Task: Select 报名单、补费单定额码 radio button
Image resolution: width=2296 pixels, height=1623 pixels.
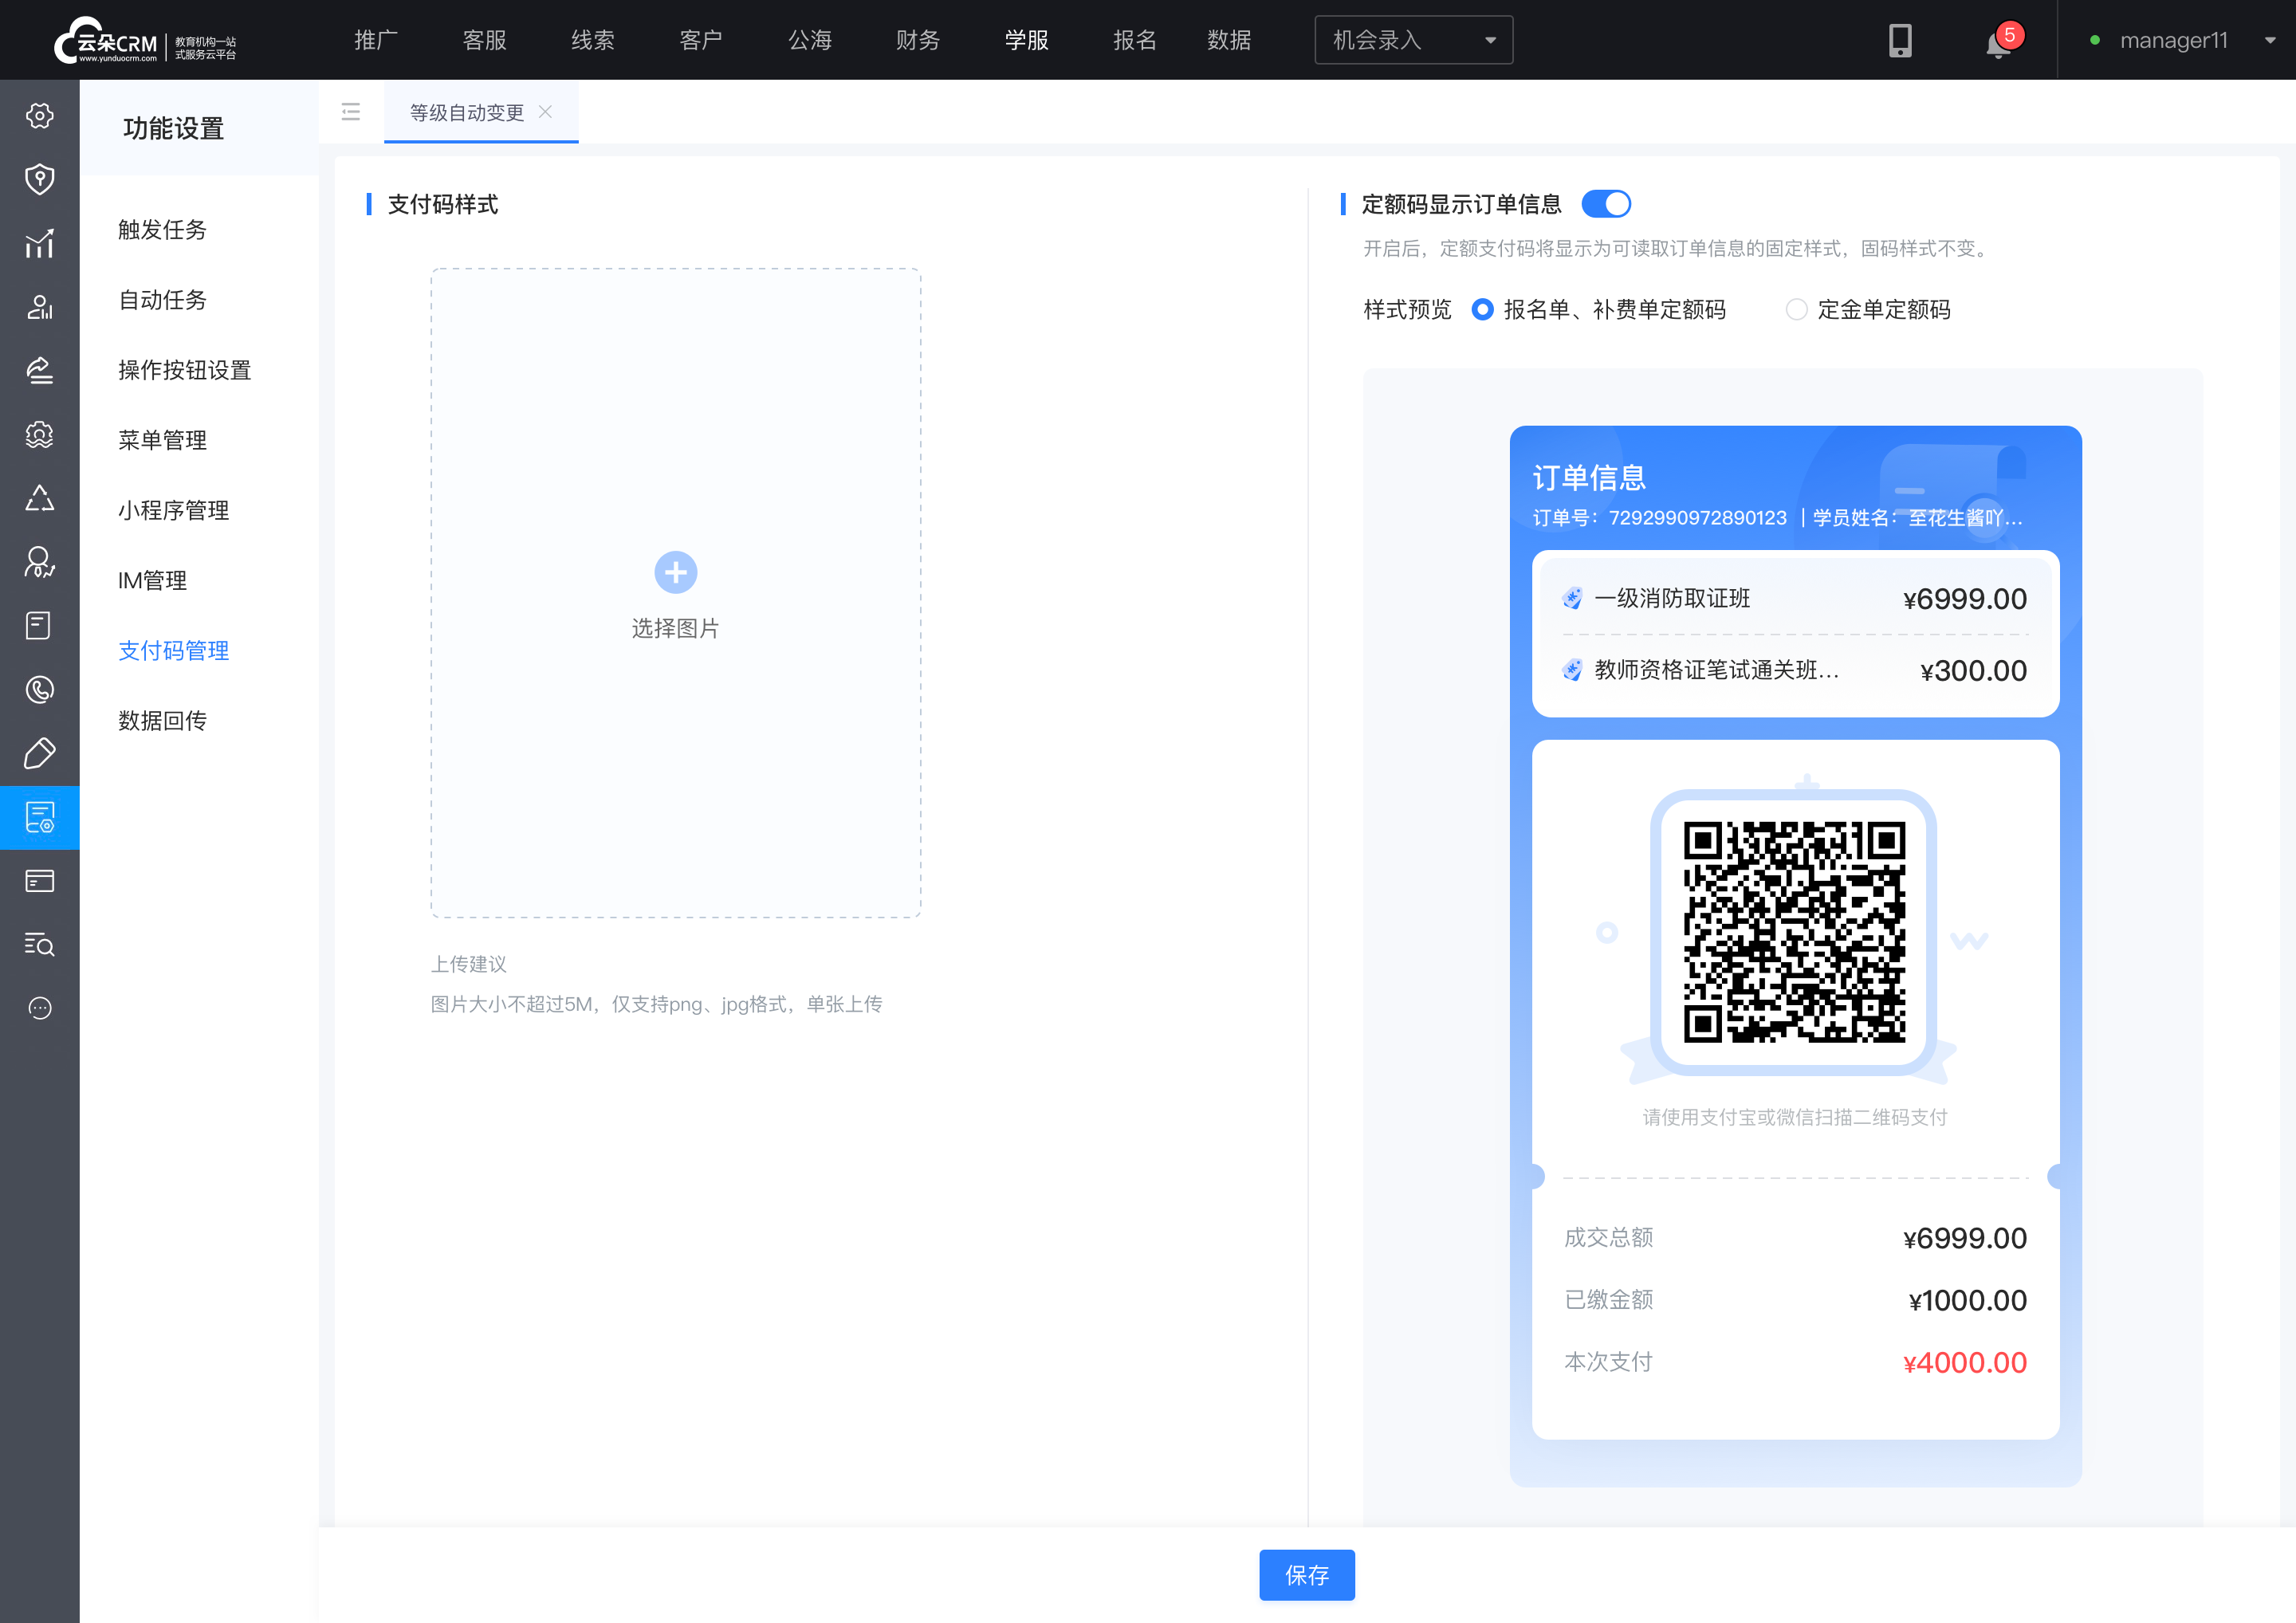Action: coord(1481,311)
